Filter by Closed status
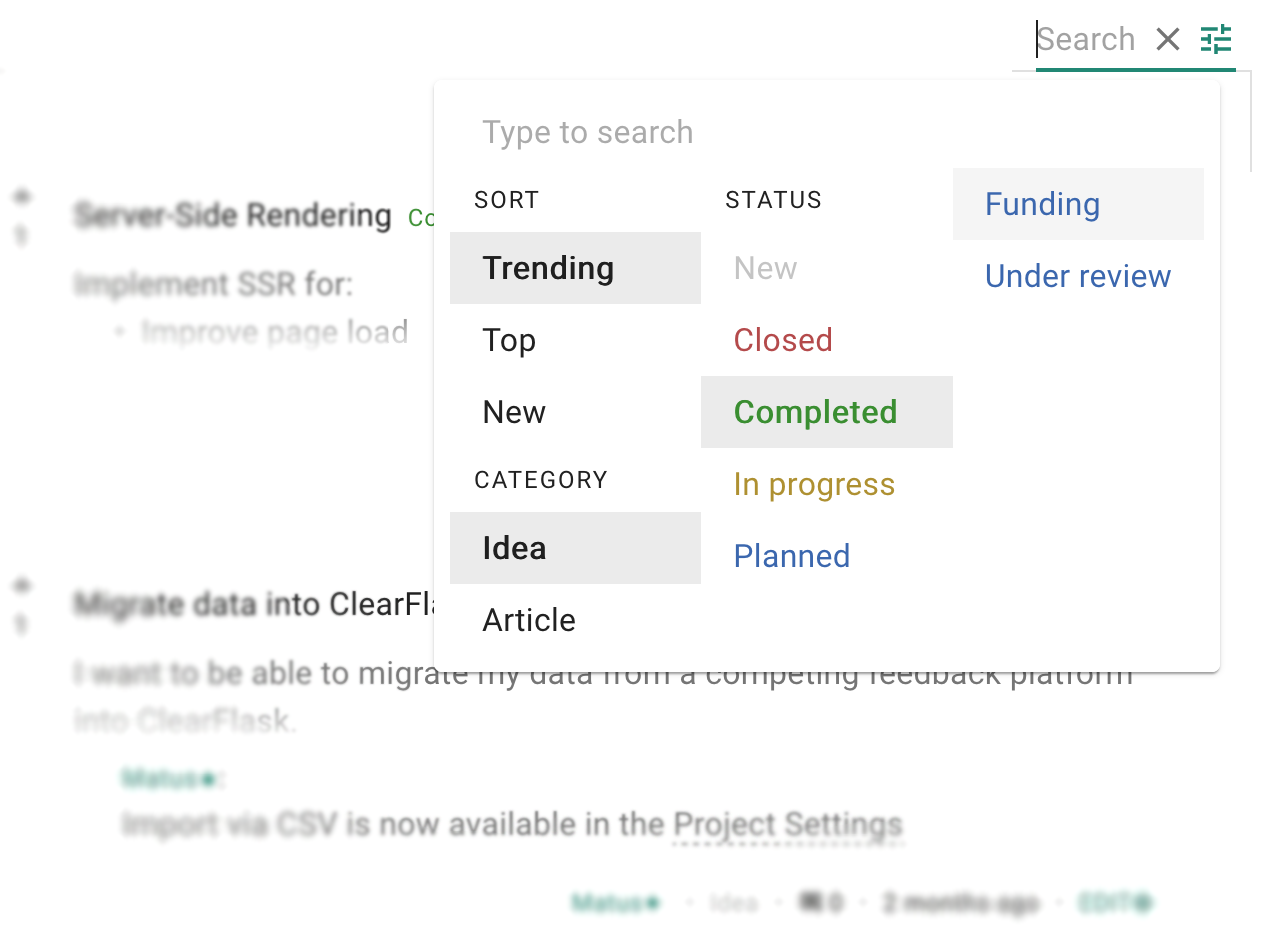Viewport: 1264px width, 932px height. (826, 340)
